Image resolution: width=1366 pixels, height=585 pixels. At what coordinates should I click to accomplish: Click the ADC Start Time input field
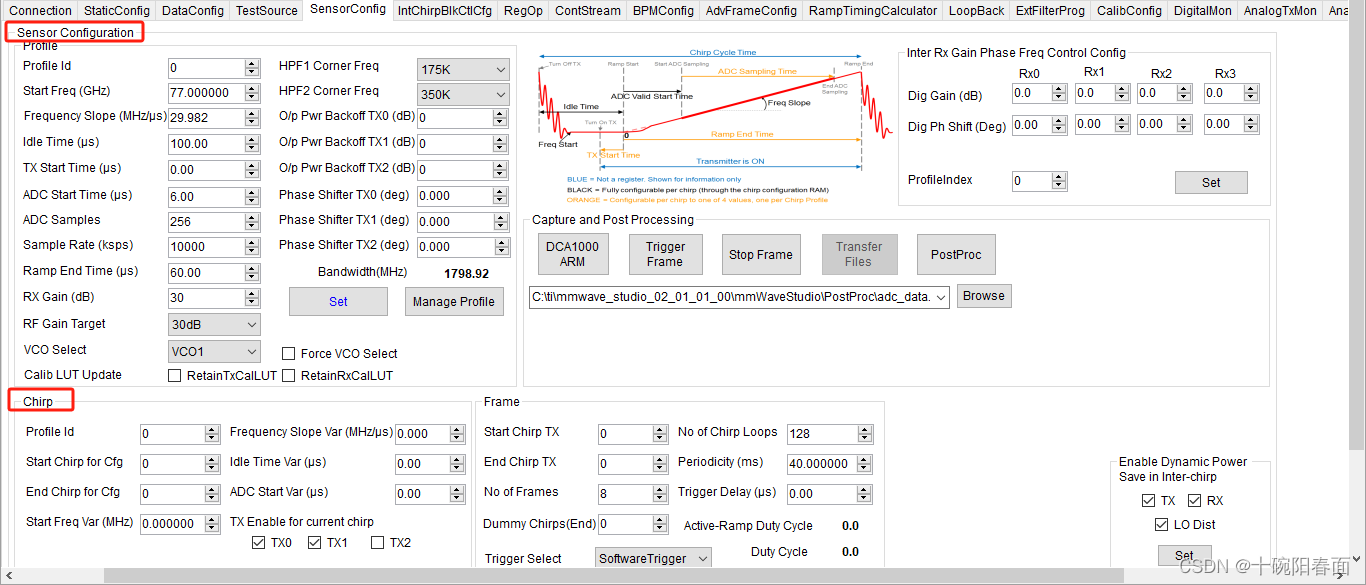click(206, 197)
